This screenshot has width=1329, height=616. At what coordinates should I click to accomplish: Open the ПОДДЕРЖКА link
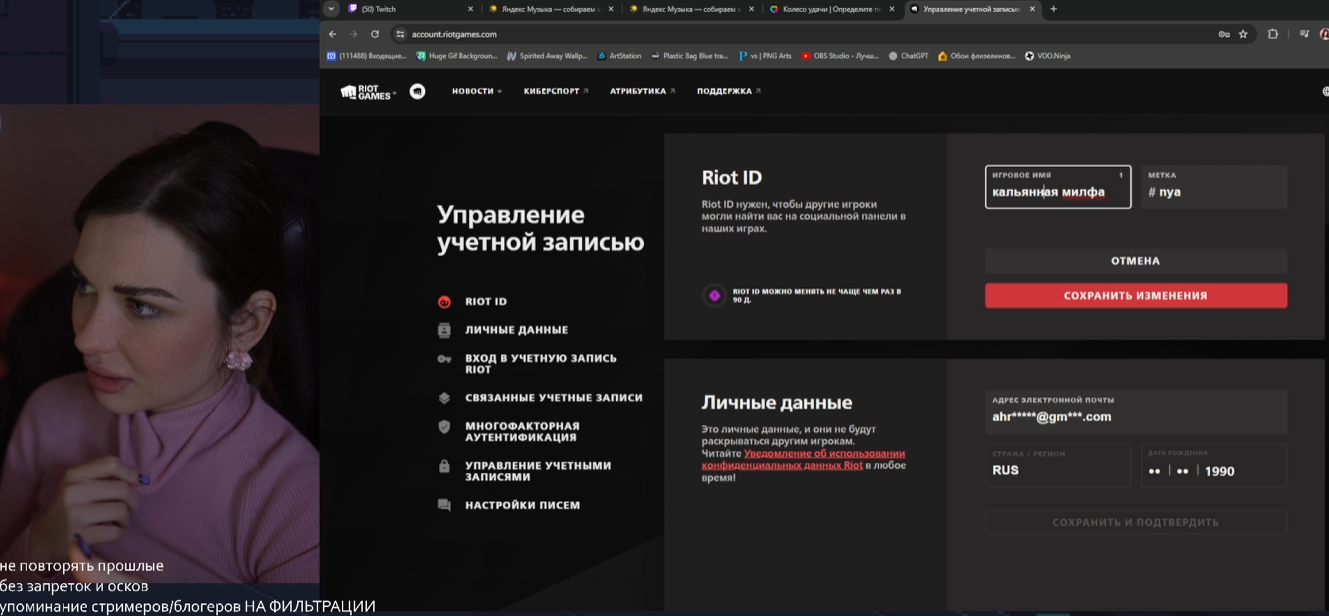tap(729, 91)
